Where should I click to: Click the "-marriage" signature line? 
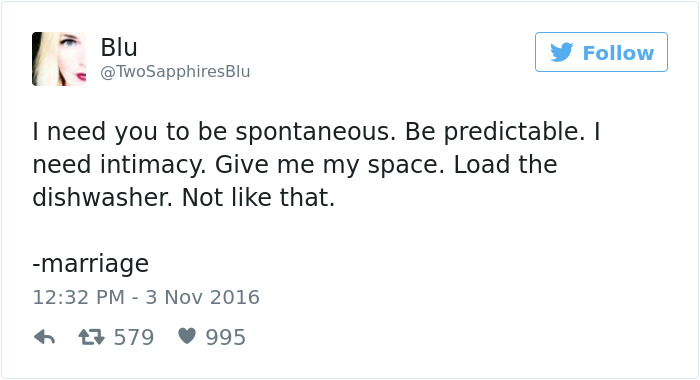[91, 264]
